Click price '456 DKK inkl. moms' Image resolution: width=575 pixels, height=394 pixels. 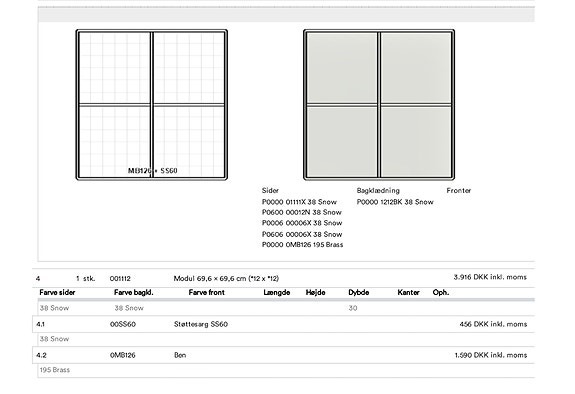tap(493, 324)
